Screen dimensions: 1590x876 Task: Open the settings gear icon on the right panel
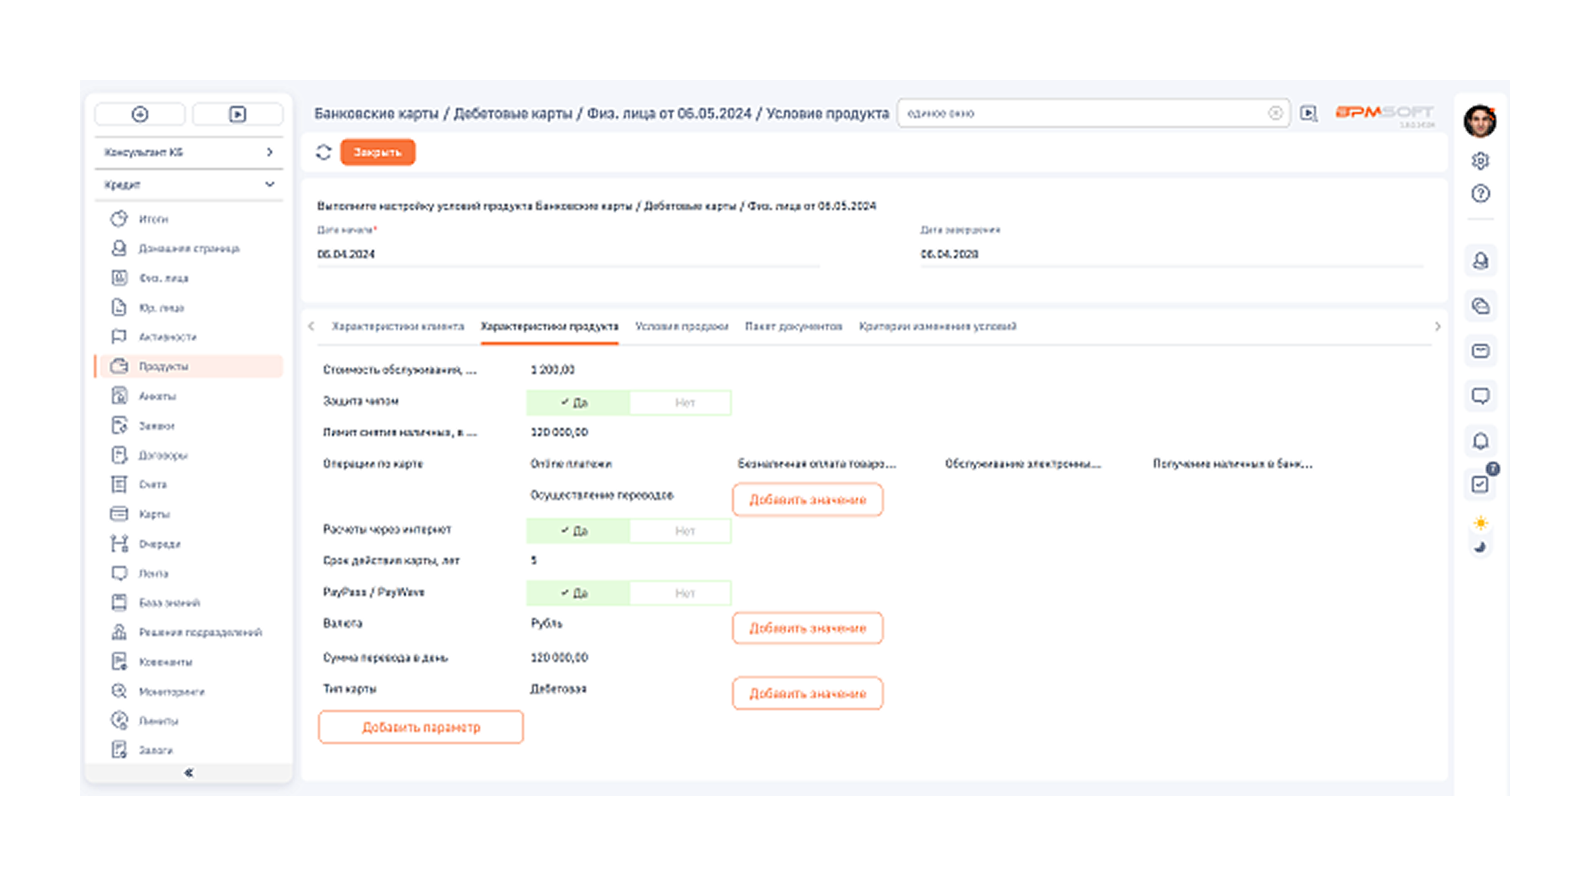click(x=1480, y=160)
